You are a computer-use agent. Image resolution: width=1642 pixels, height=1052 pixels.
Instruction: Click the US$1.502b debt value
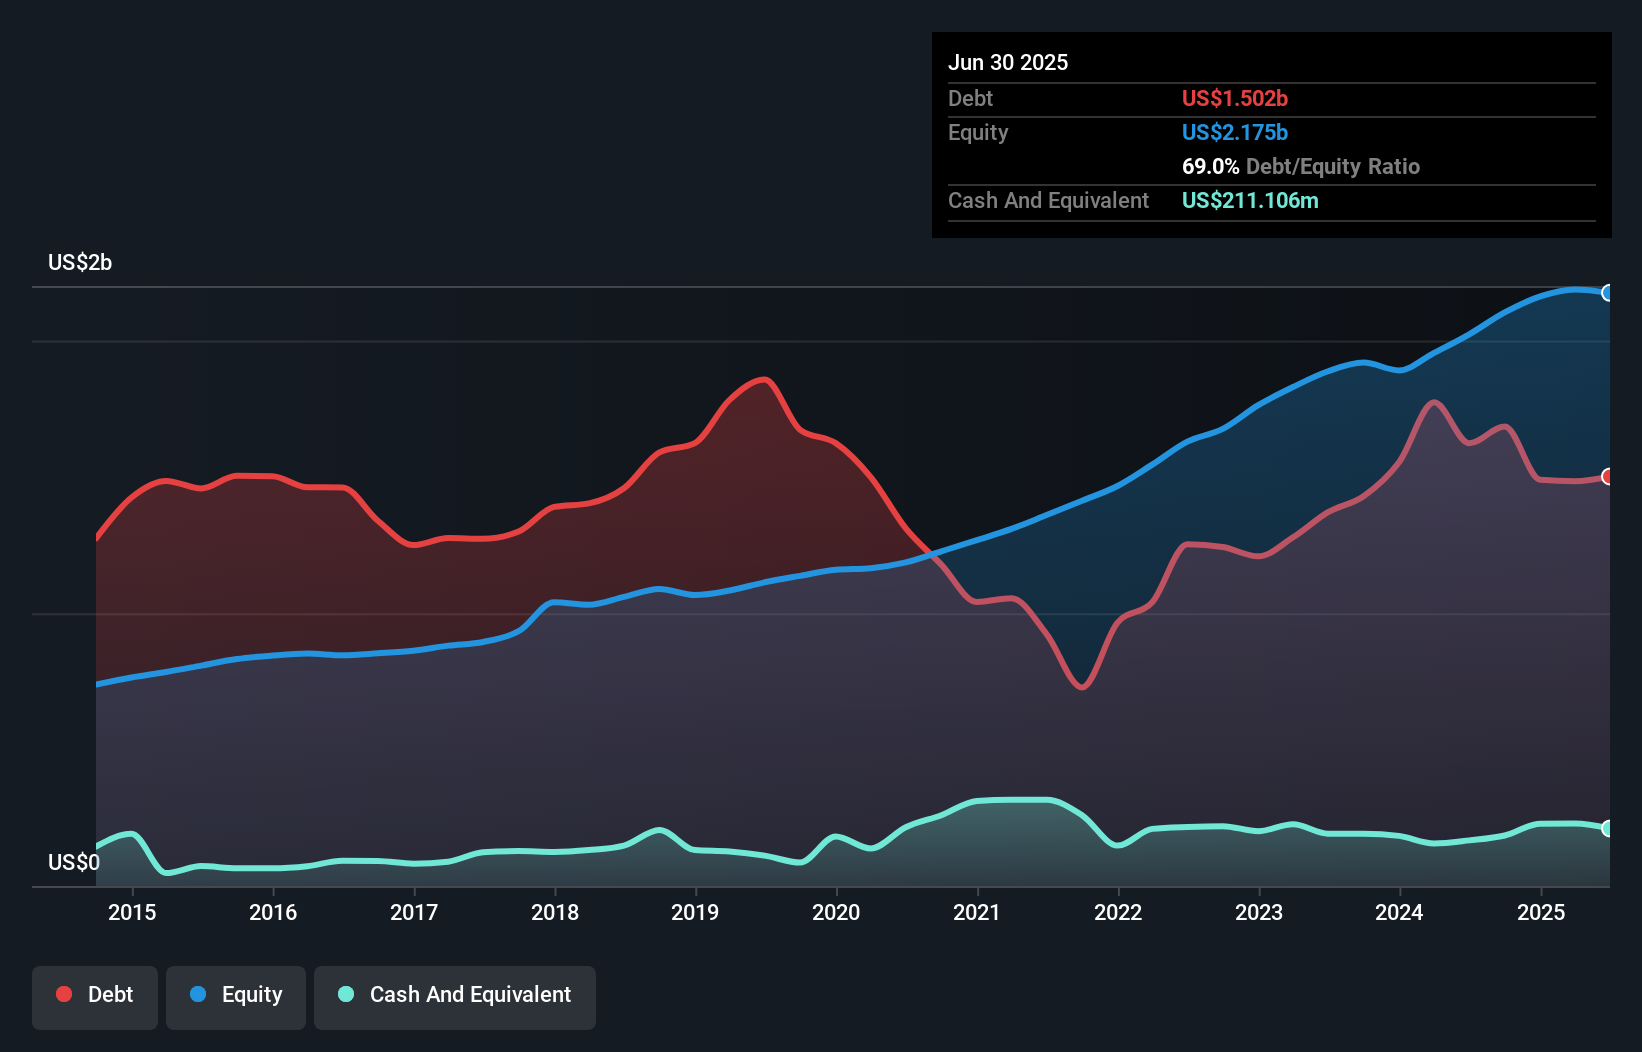pos(1235,98)
